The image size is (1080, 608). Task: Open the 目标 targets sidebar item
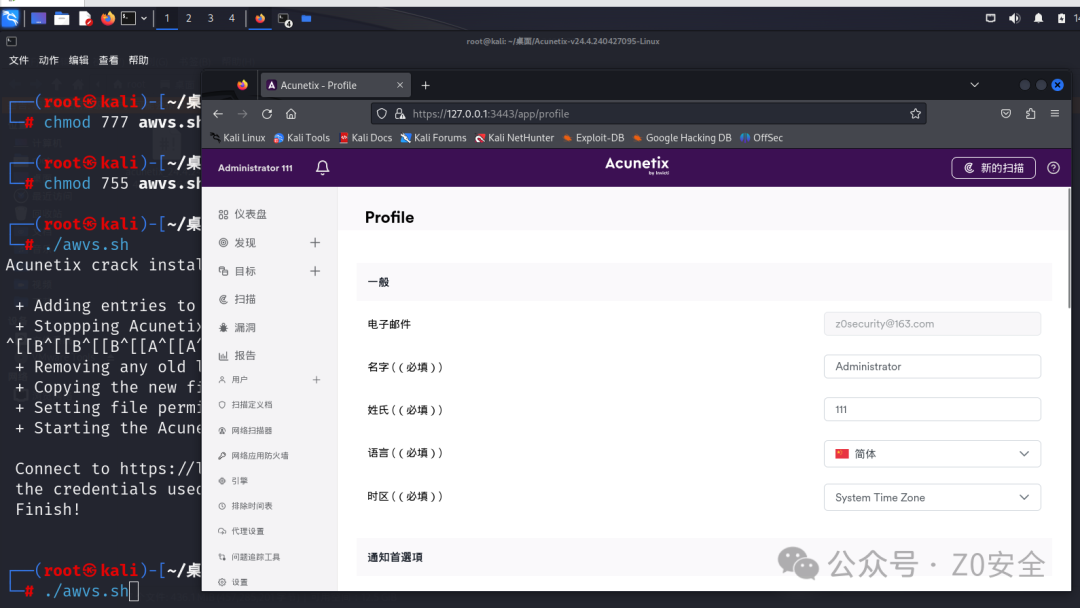tap(237, 271)
